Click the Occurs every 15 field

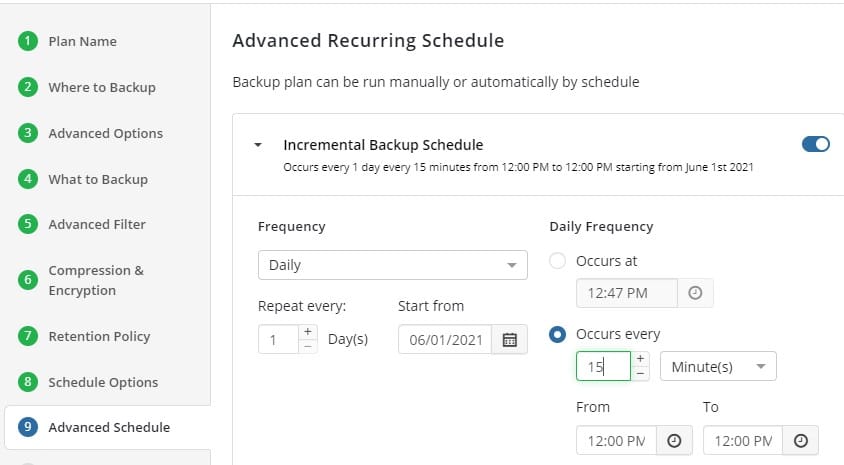pyautogui.click(x=603, y=367)
